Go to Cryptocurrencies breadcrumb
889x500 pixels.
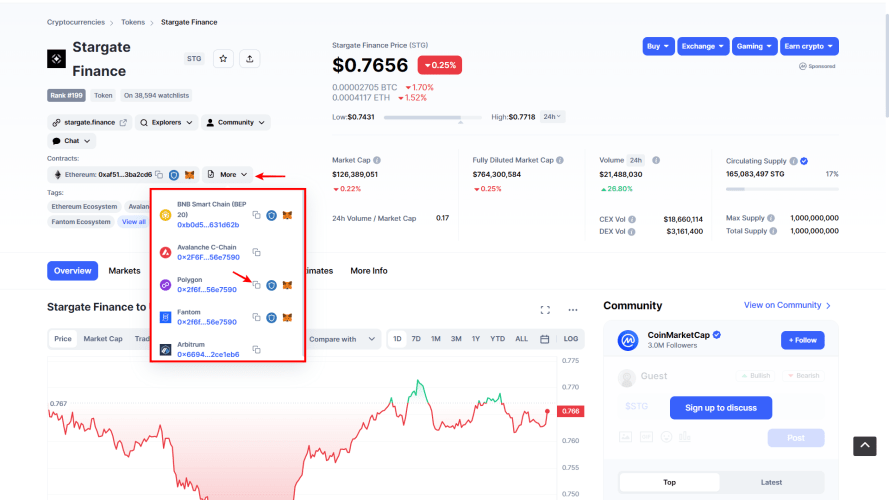point(76,22)
